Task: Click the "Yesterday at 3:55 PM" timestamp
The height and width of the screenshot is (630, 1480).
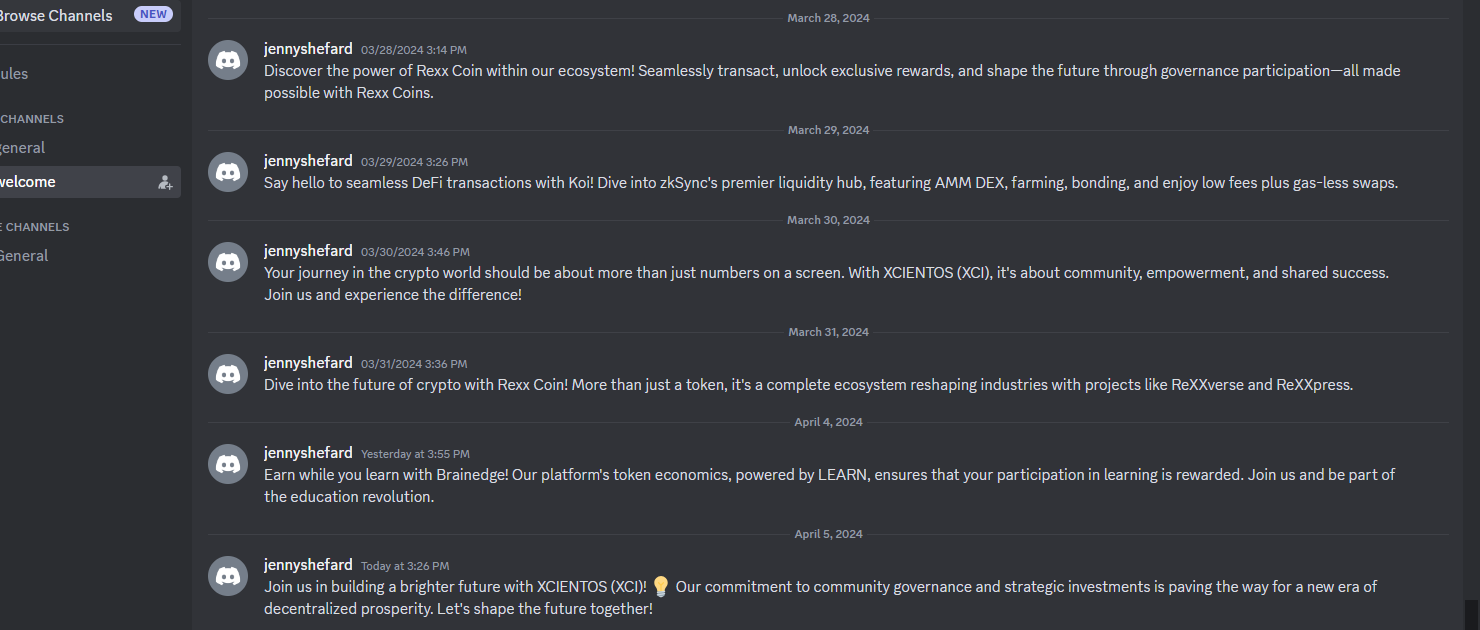Action: point(415,454)
